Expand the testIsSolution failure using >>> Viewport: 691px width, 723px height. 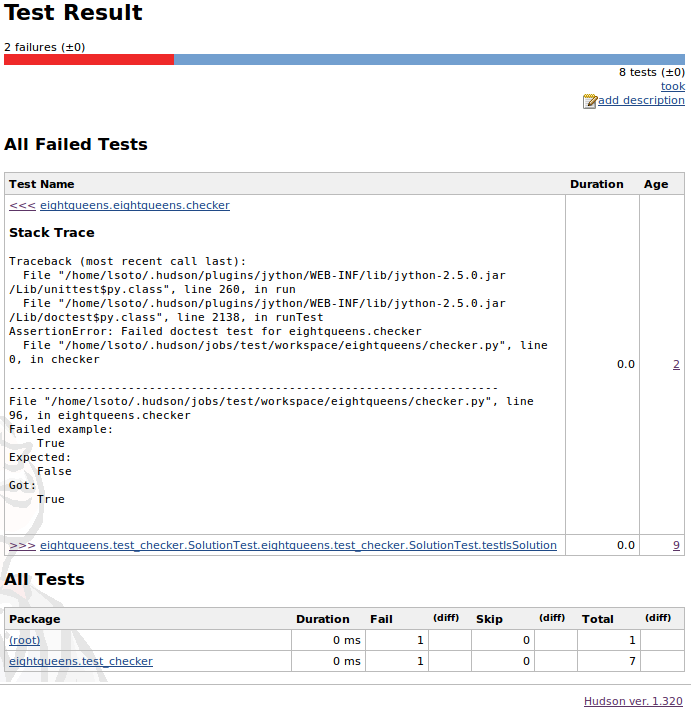pos(22,545)
